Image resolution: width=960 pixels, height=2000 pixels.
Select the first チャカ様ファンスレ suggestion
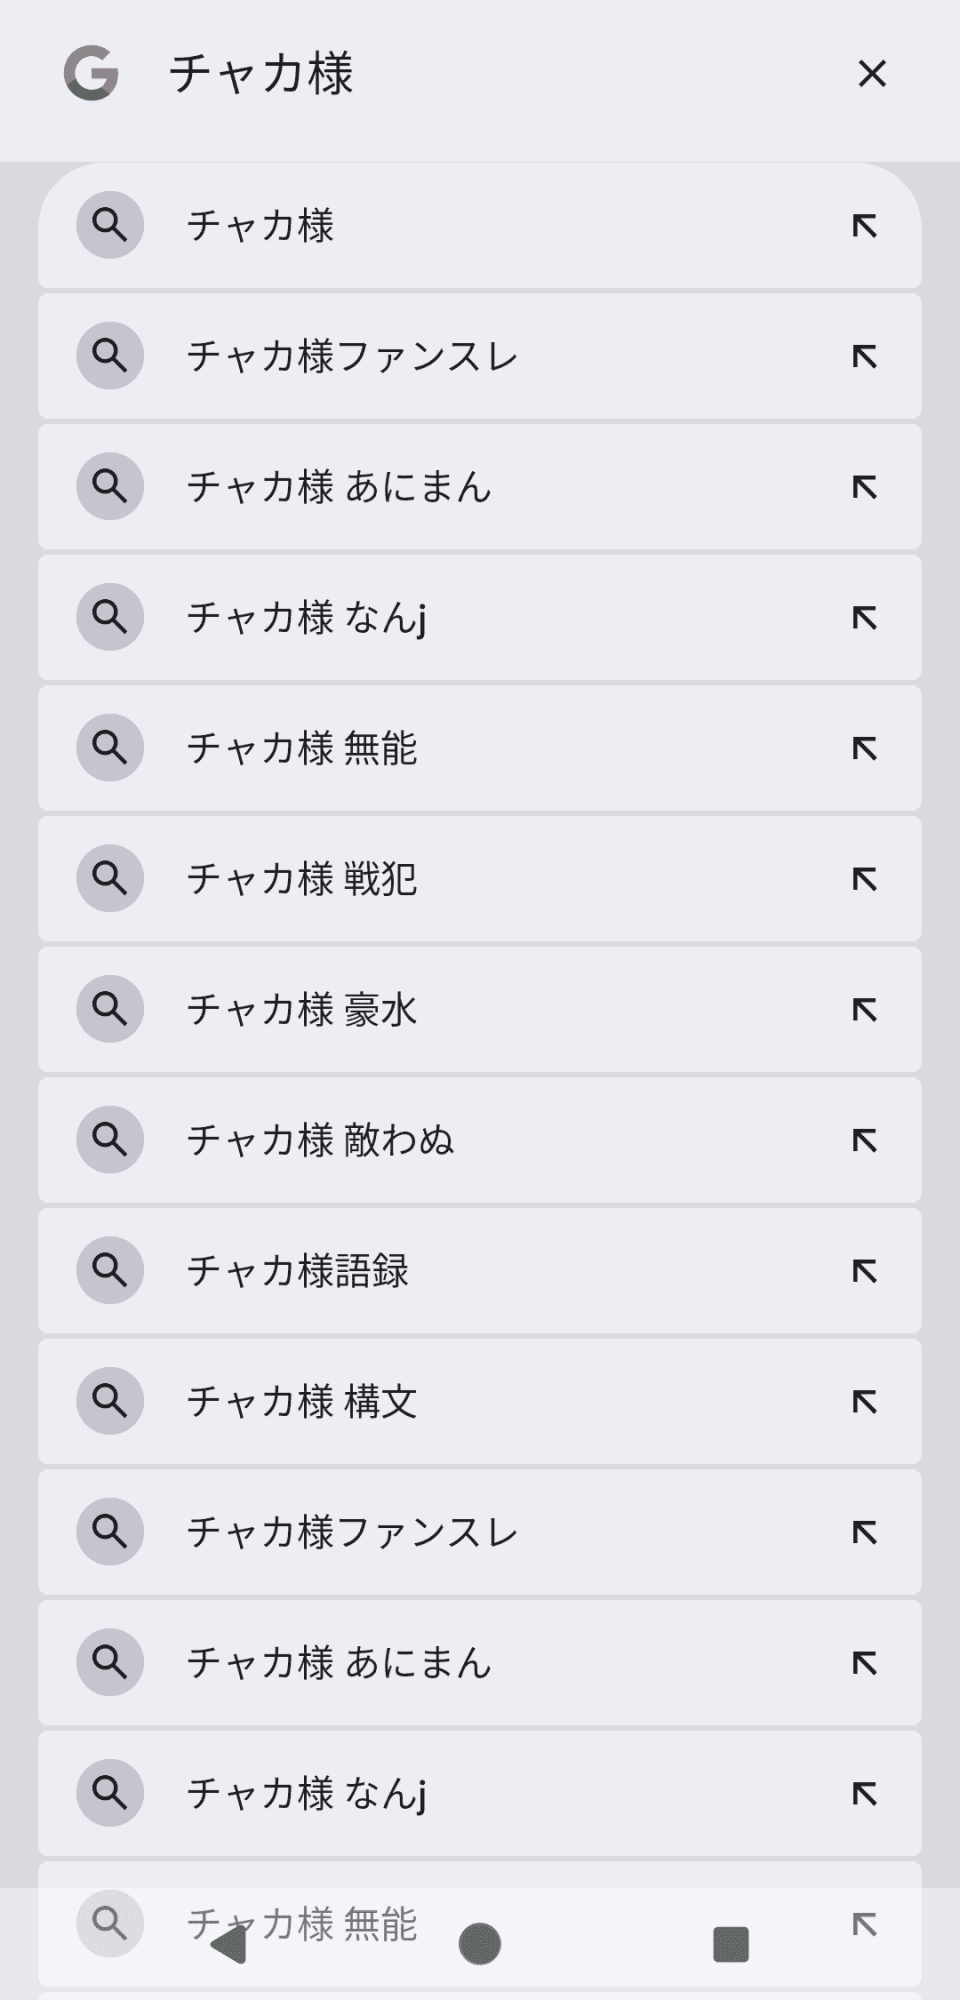(352, 356)
